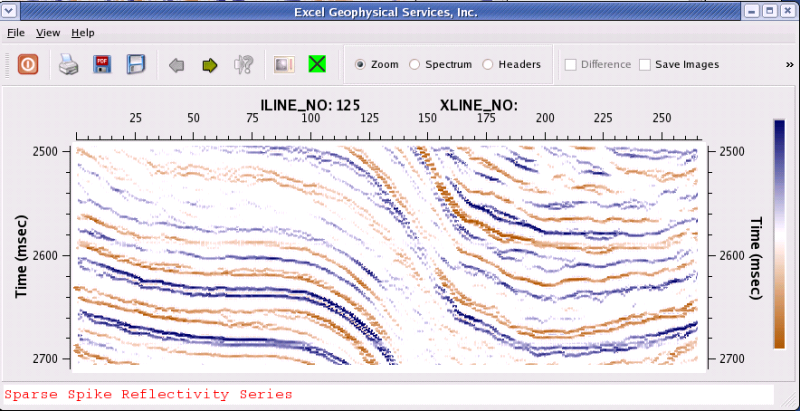Click the 2700 tick on right time axis
Viewport: 800px width, 411px height.
(730, 358)
